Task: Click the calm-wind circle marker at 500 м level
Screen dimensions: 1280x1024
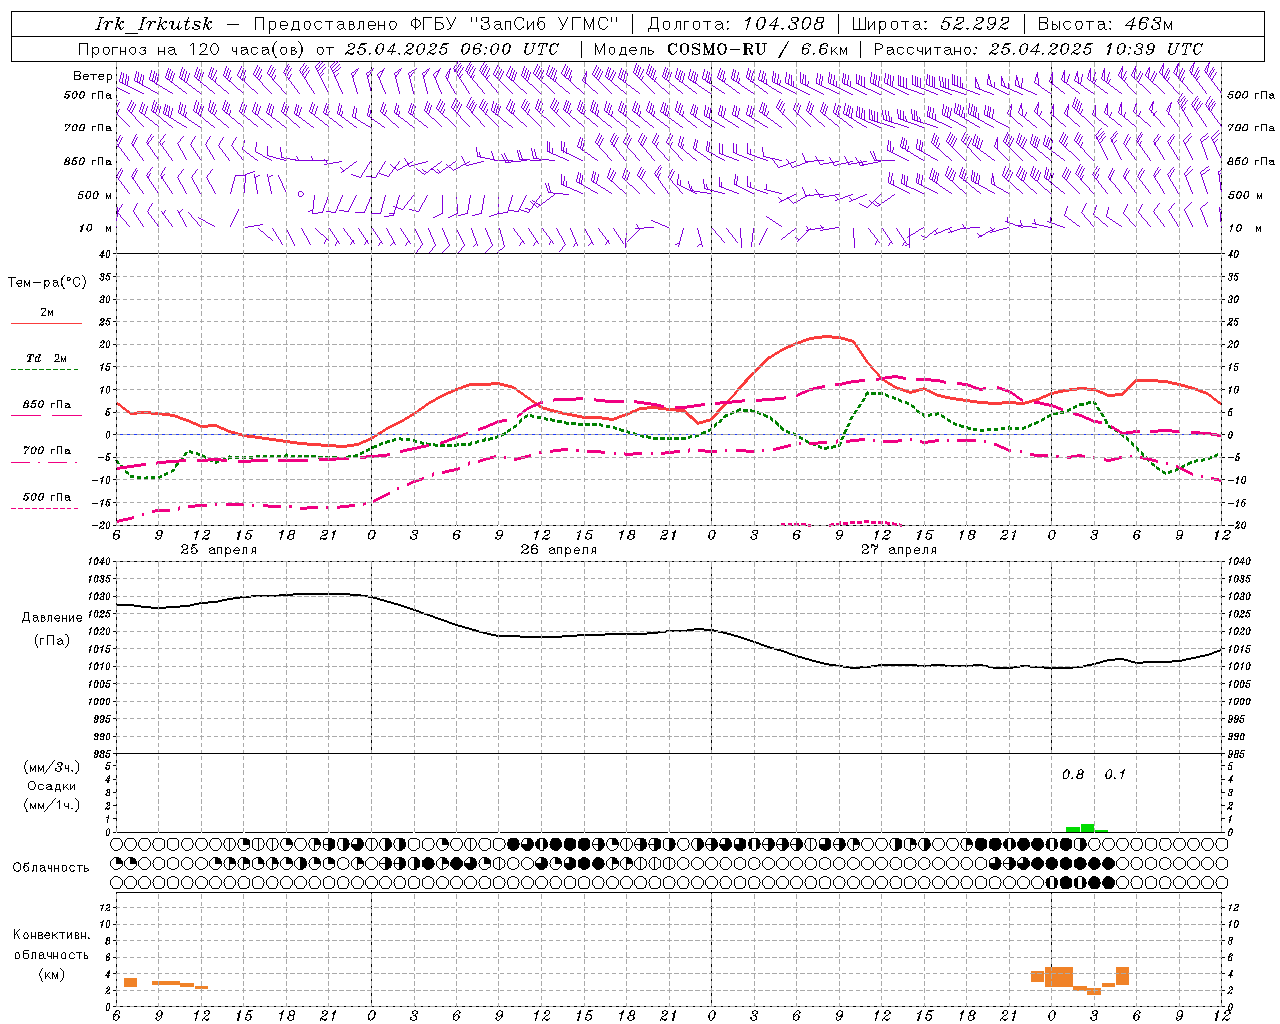Action: pyautogui.click(x=300, y=194)
